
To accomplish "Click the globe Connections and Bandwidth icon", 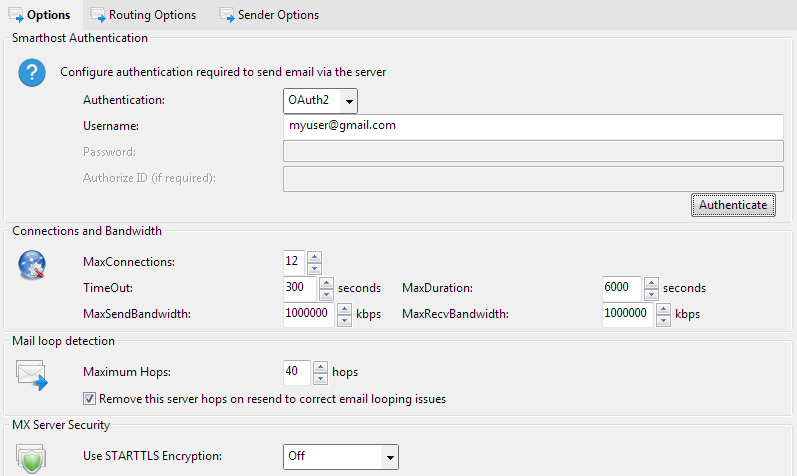I will (33, 265).
